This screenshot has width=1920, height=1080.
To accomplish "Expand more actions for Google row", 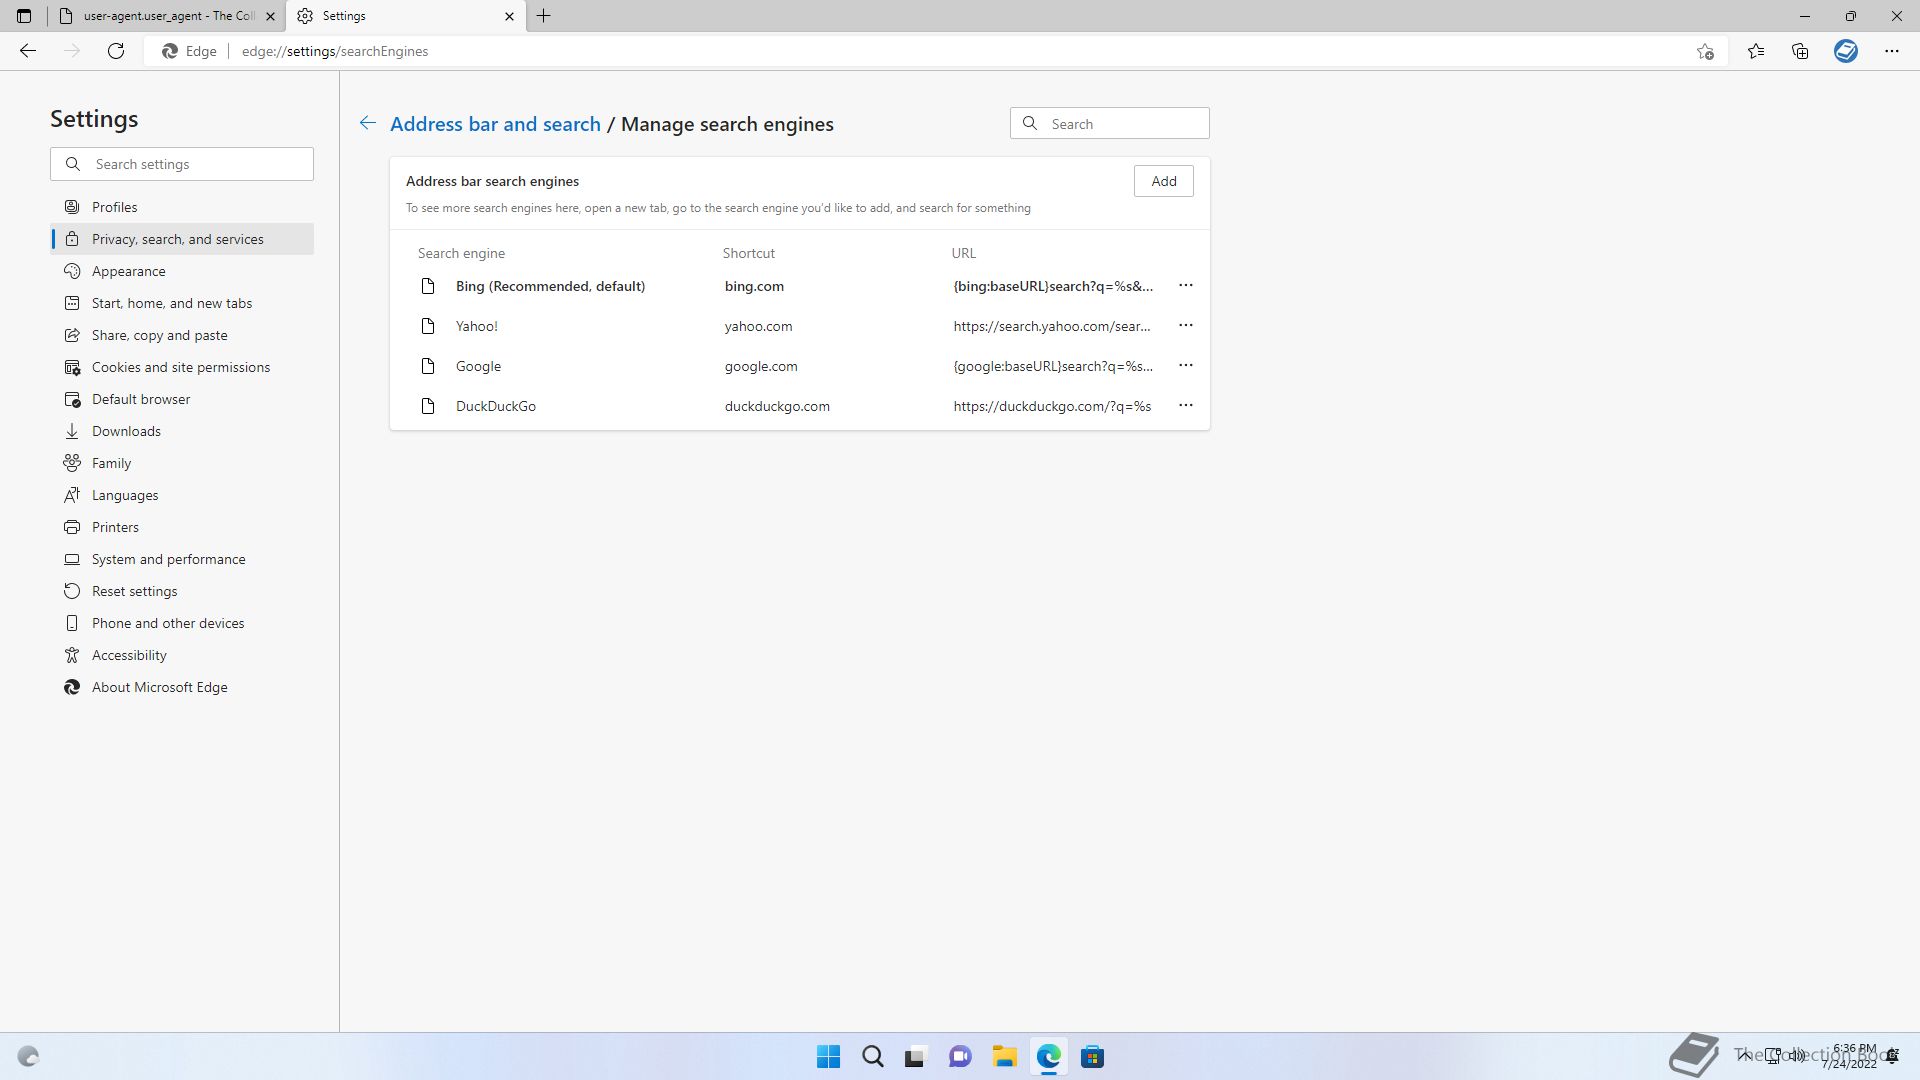I will point(1185,366).
